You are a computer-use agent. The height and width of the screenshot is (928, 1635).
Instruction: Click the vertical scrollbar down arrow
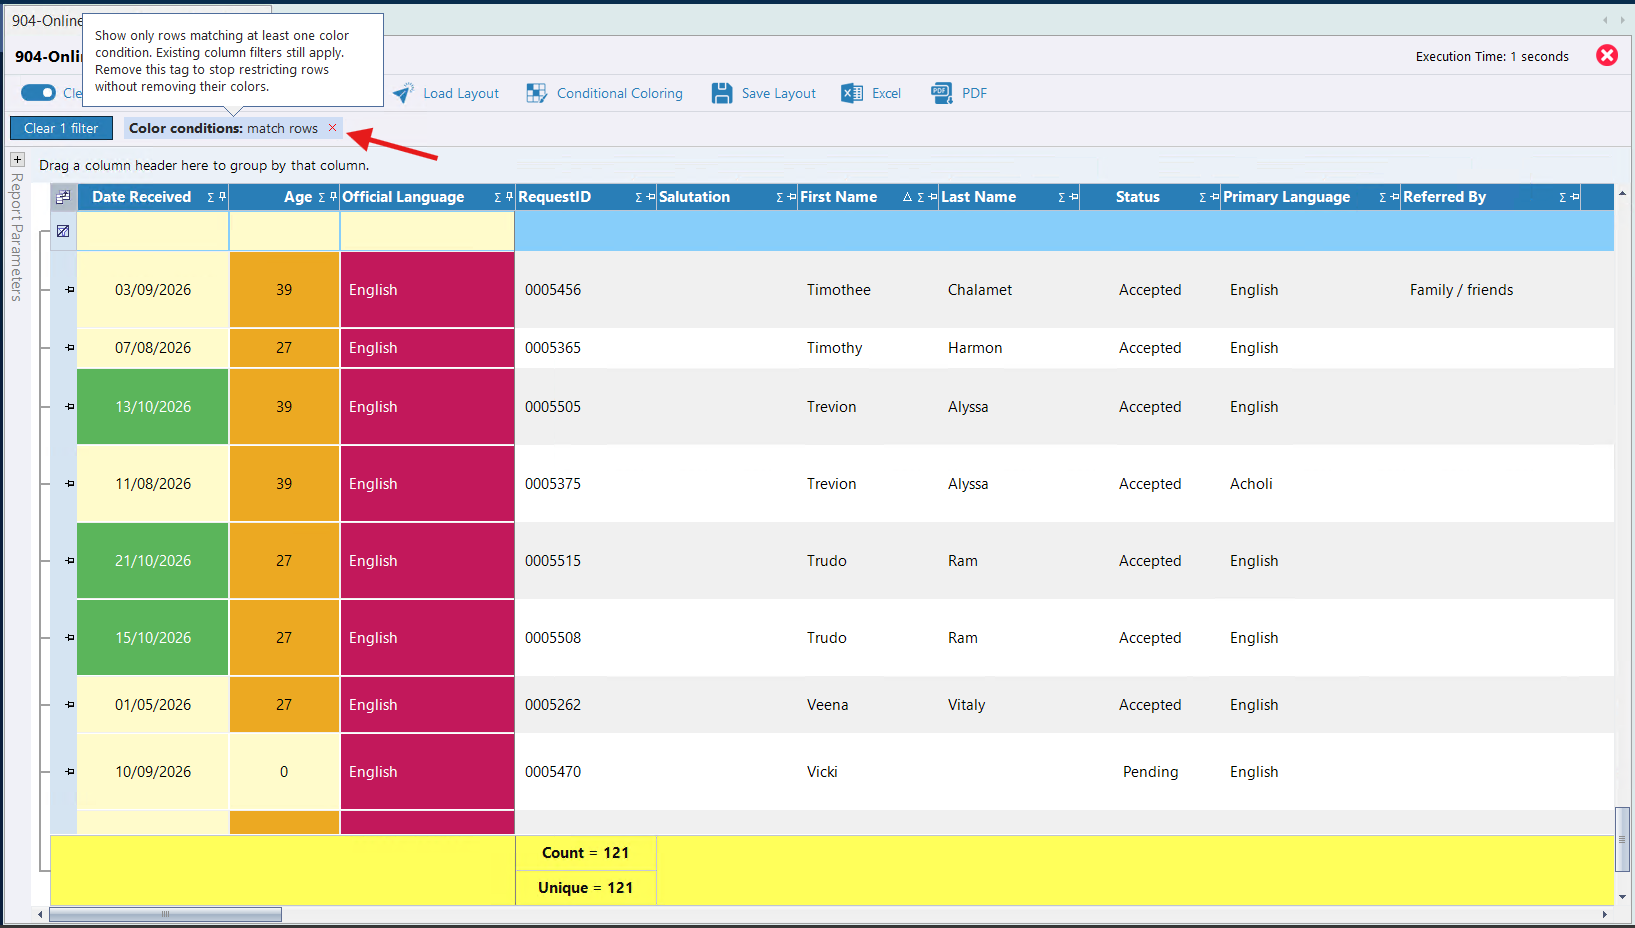click(1622, 897)
